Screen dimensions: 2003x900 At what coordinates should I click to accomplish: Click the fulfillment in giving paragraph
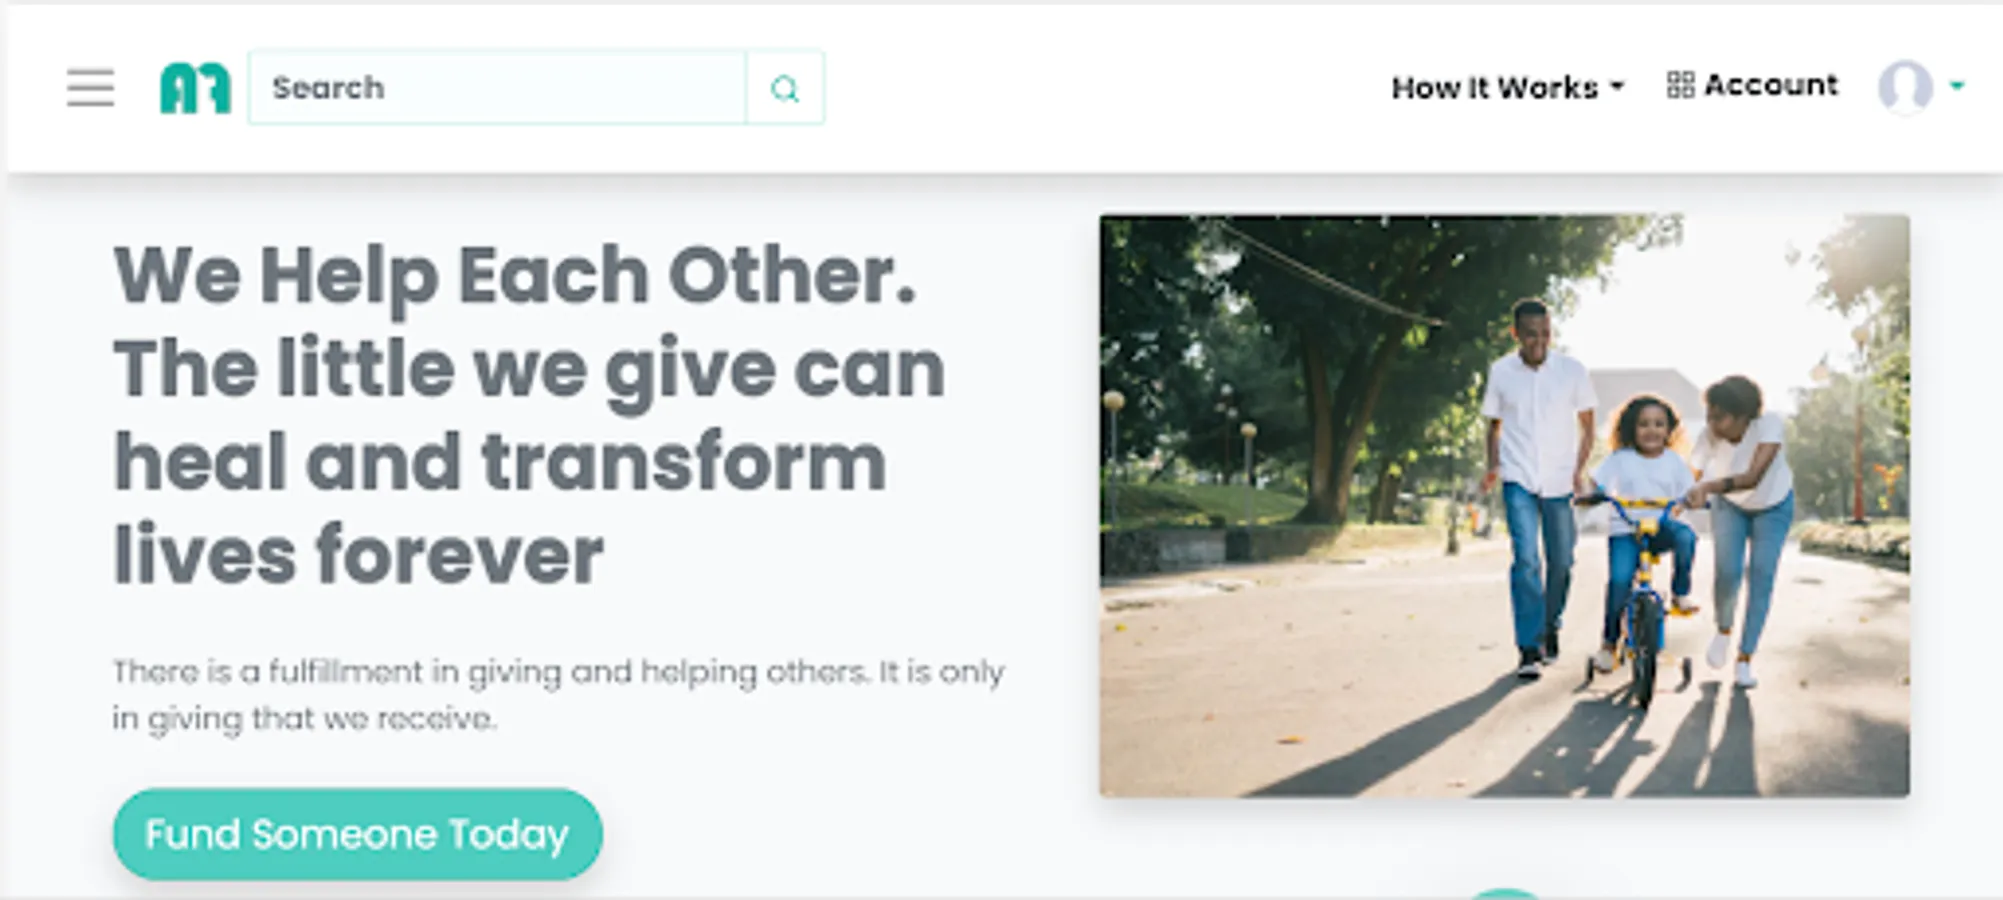pyautogui.click(x=558, y=695)
